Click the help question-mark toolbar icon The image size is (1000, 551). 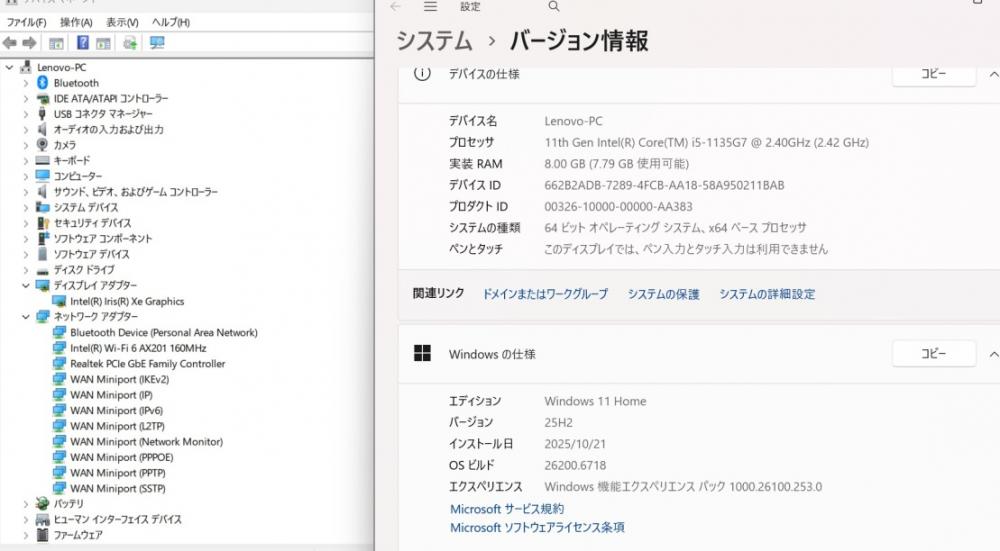(x=83, y=43)
